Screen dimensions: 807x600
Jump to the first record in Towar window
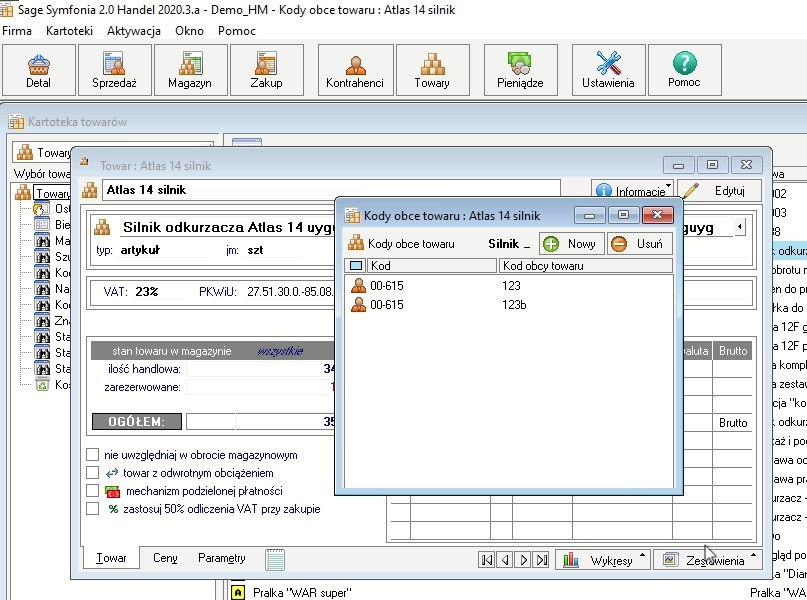pyautogui.click(x=486, y=559)
